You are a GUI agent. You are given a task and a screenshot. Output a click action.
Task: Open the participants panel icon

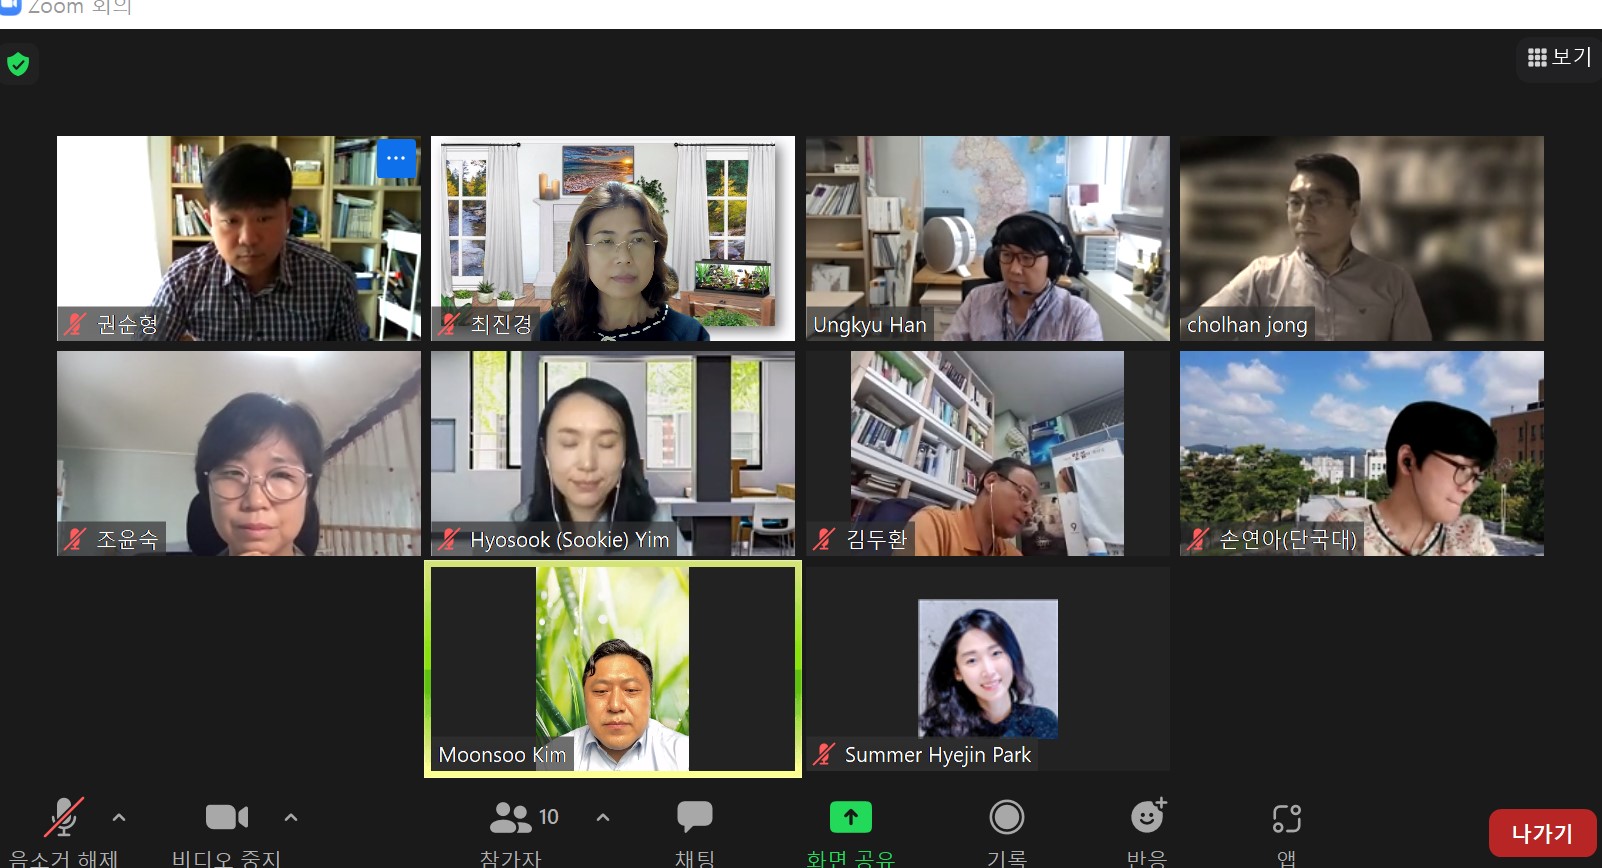[511, 818]
